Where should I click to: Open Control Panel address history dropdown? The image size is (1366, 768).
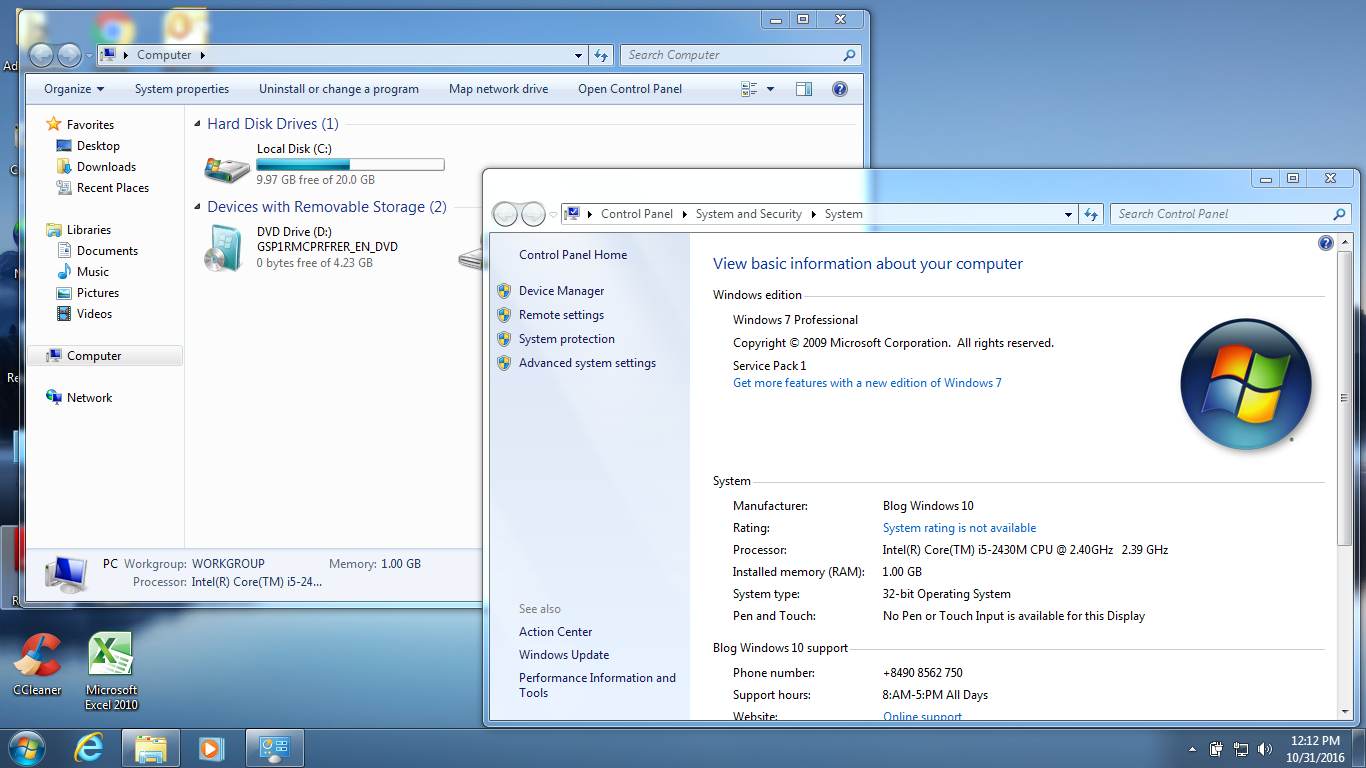pos(1069,214)
